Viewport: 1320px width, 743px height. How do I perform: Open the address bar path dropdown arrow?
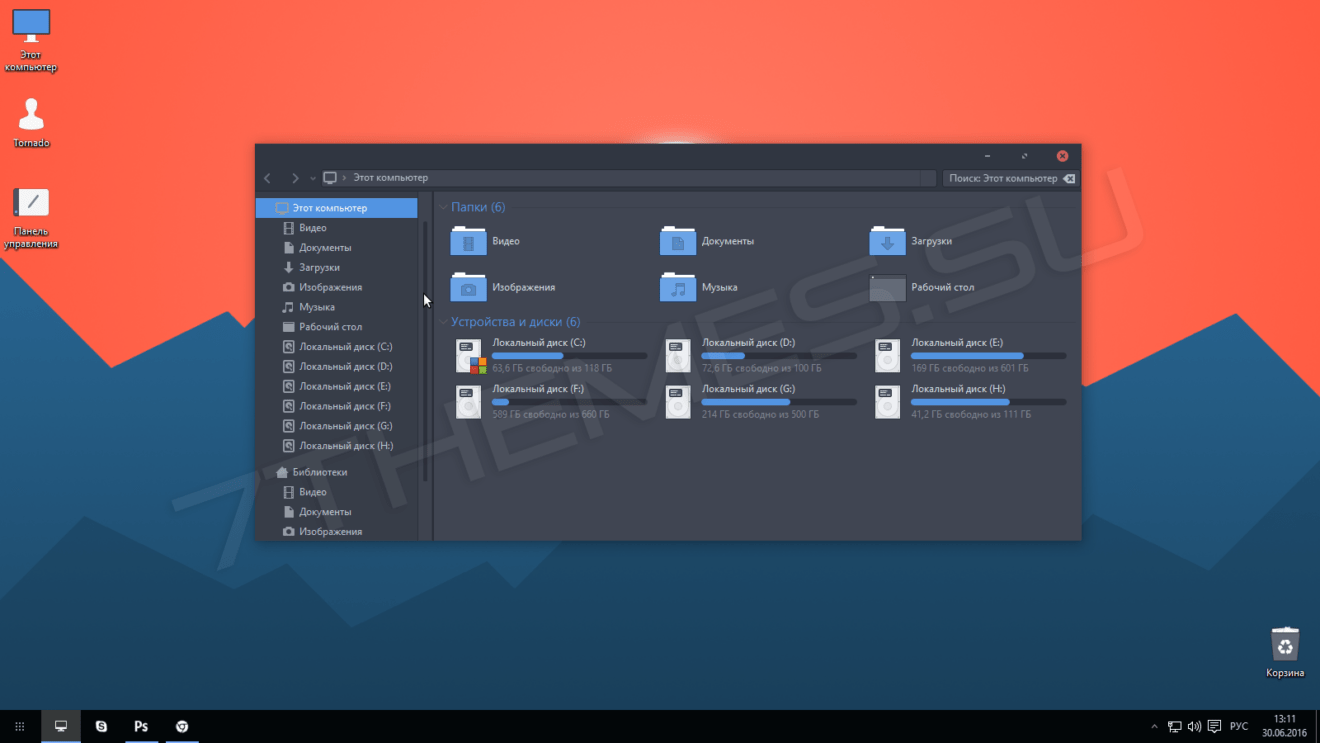(312, 178)
